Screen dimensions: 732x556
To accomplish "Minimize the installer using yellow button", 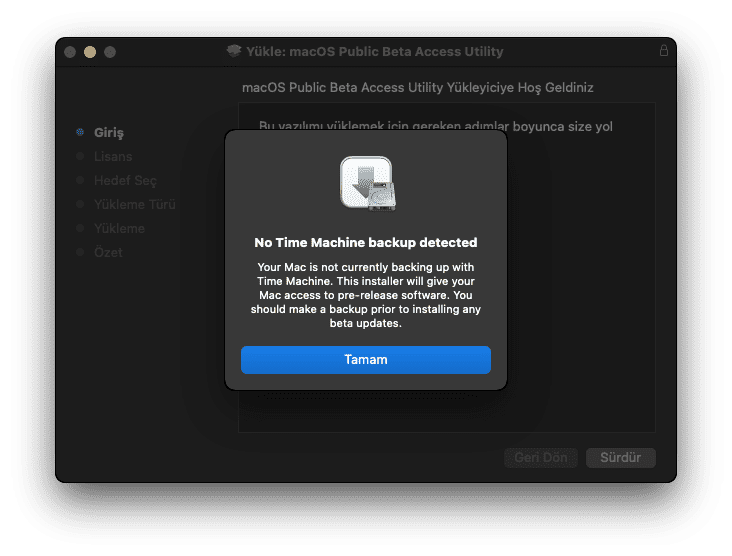I will [x=90, y=51].
